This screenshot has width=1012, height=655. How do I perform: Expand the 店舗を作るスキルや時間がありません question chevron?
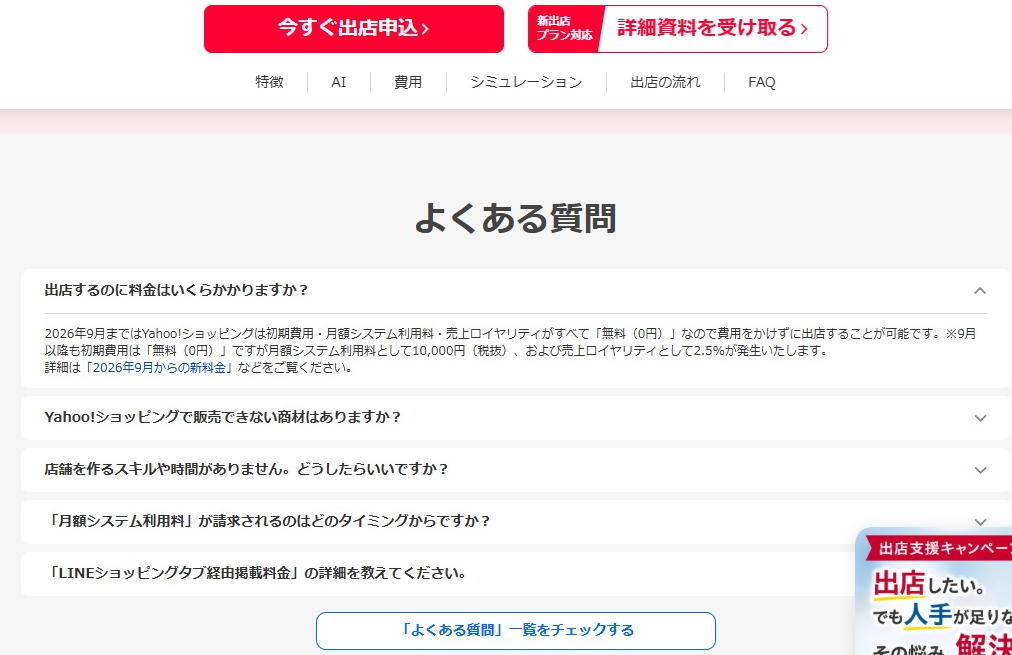980,470
